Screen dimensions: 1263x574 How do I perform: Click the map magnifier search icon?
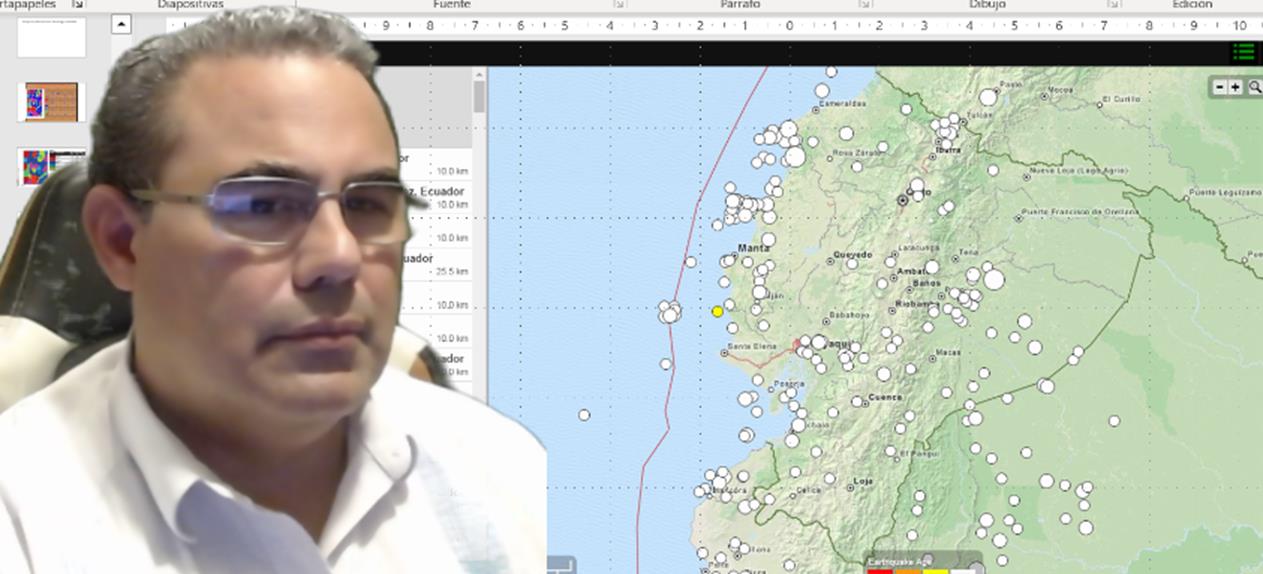pos(1254,88)
